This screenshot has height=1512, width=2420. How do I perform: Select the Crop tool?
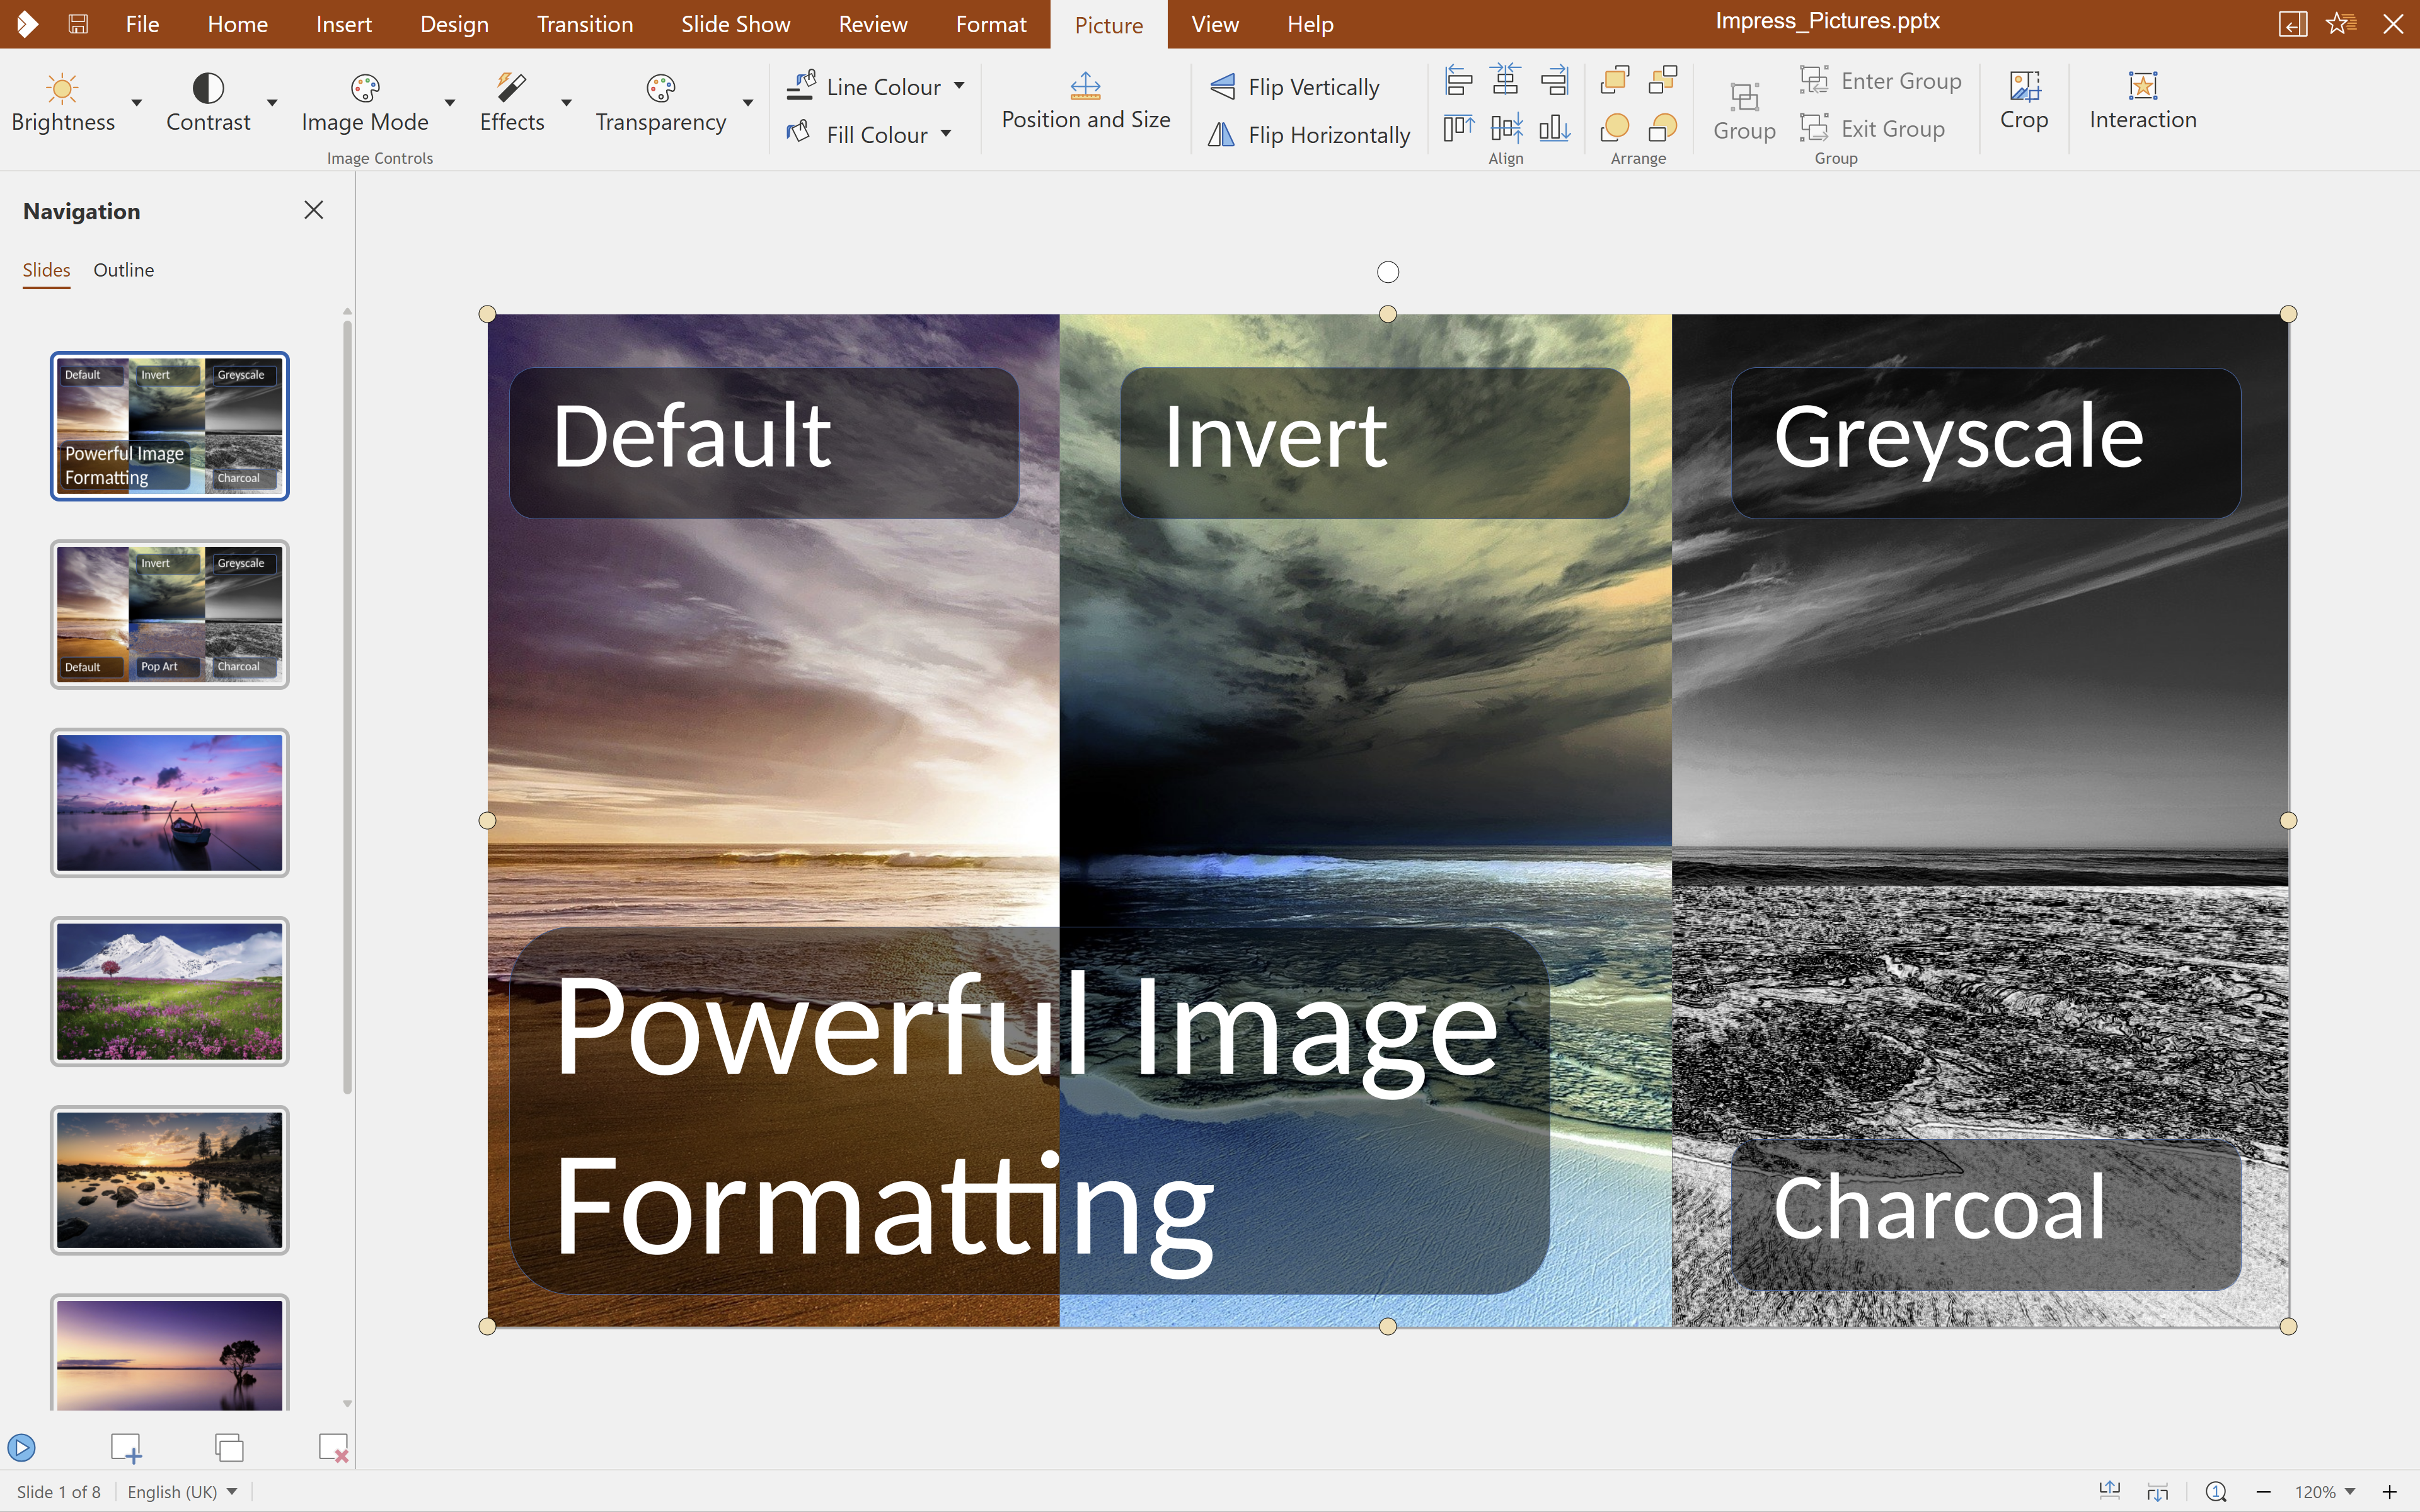click(x=2024, y=101)
